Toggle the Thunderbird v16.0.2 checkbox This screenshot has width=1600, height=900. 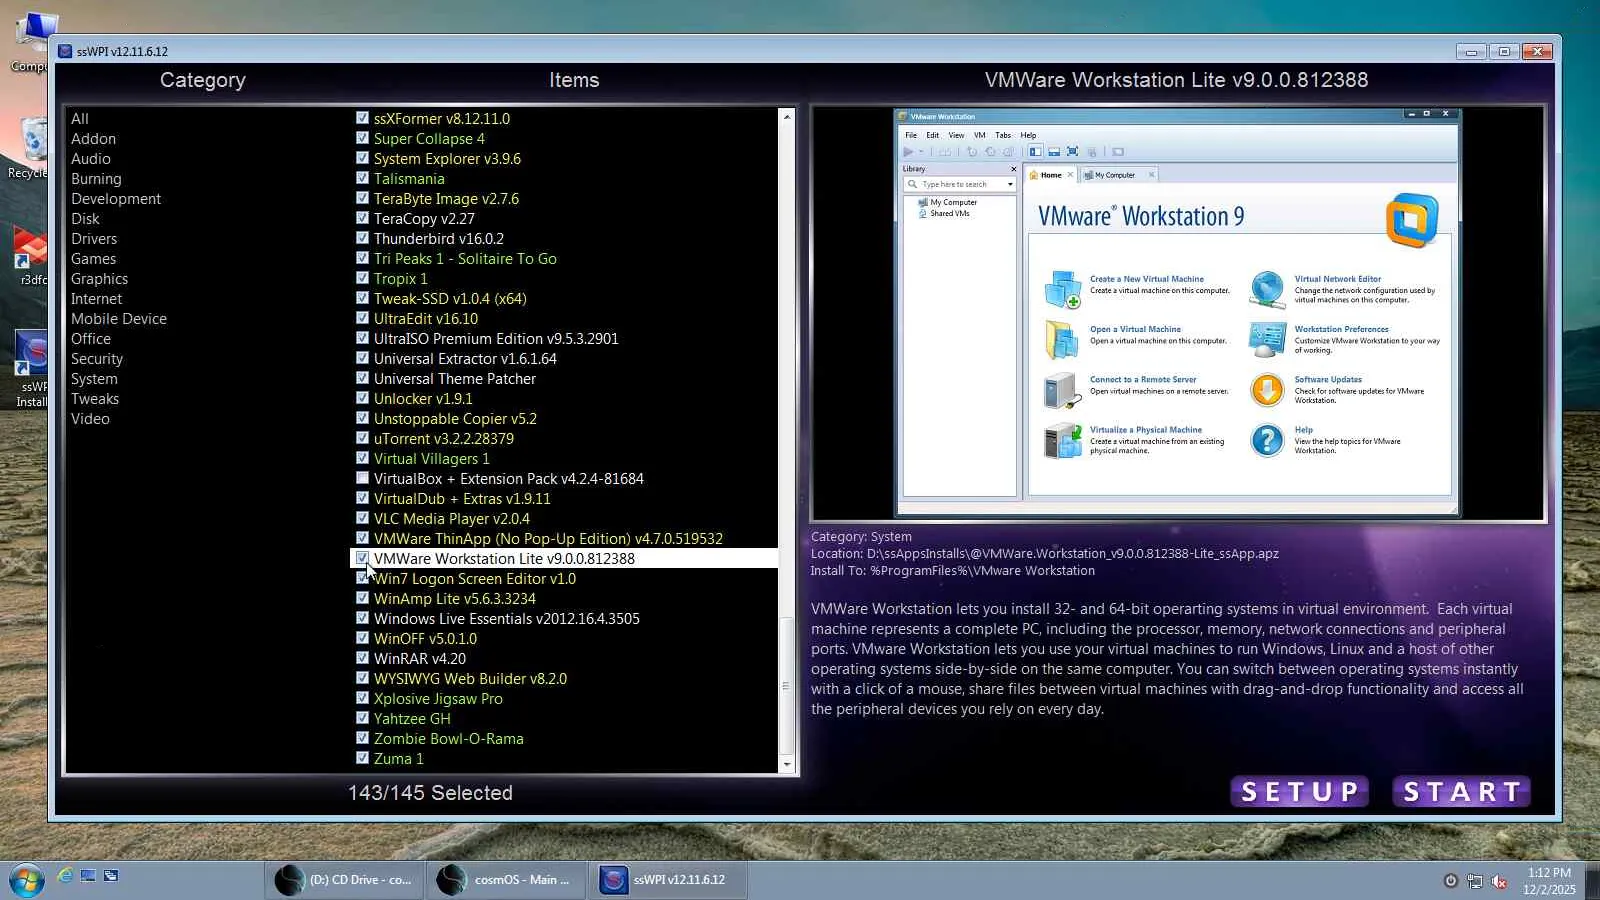coord(362,238)
